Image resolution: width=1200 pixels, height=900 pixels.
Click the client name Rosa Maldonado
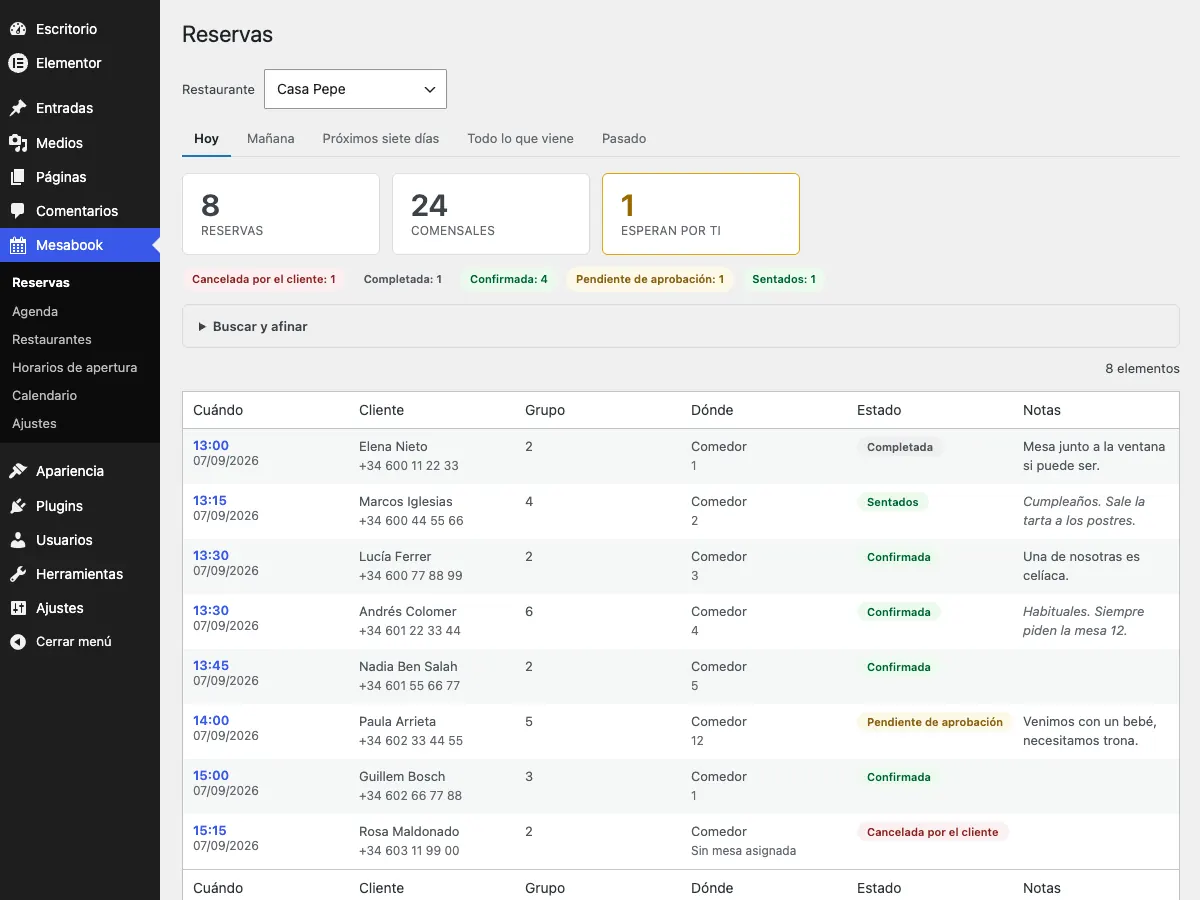(x=409, y=831)
